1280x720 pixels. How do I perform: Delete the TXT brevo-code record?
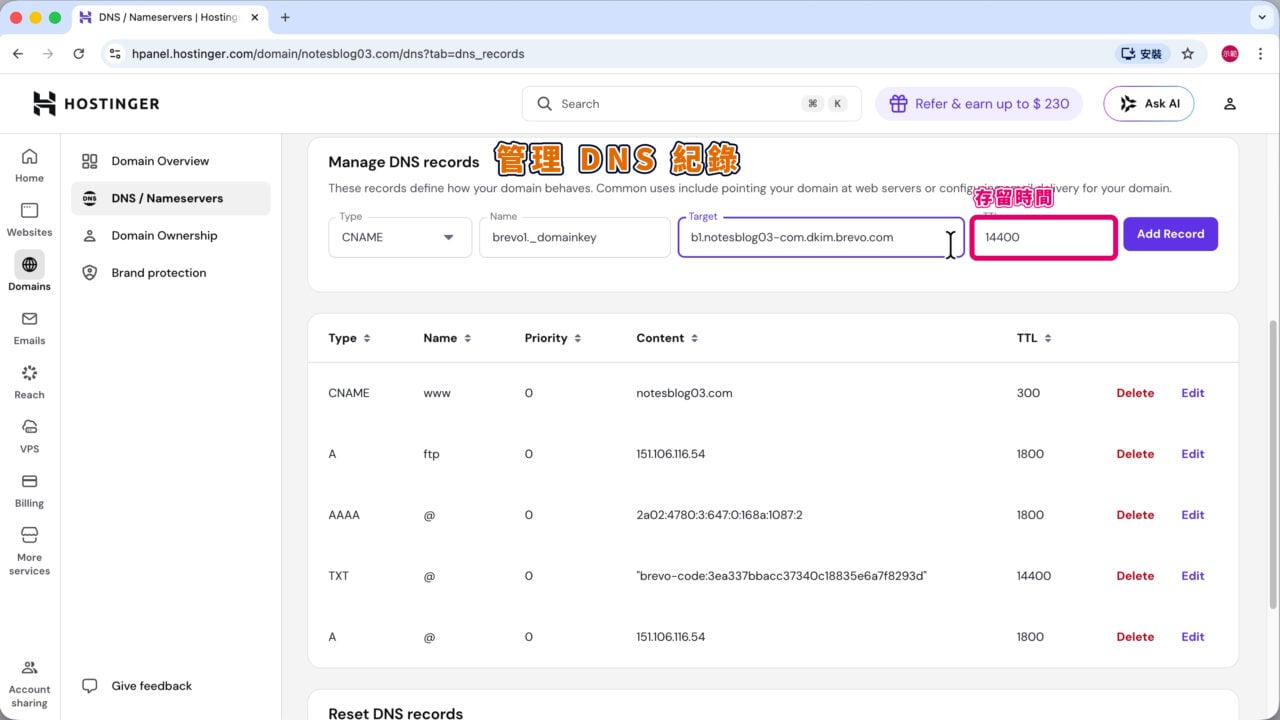1135,576
